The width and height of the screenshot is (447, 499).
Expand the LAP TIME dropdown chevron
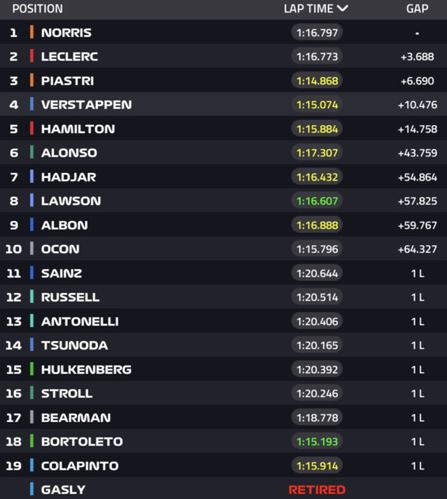pos(342,8)
